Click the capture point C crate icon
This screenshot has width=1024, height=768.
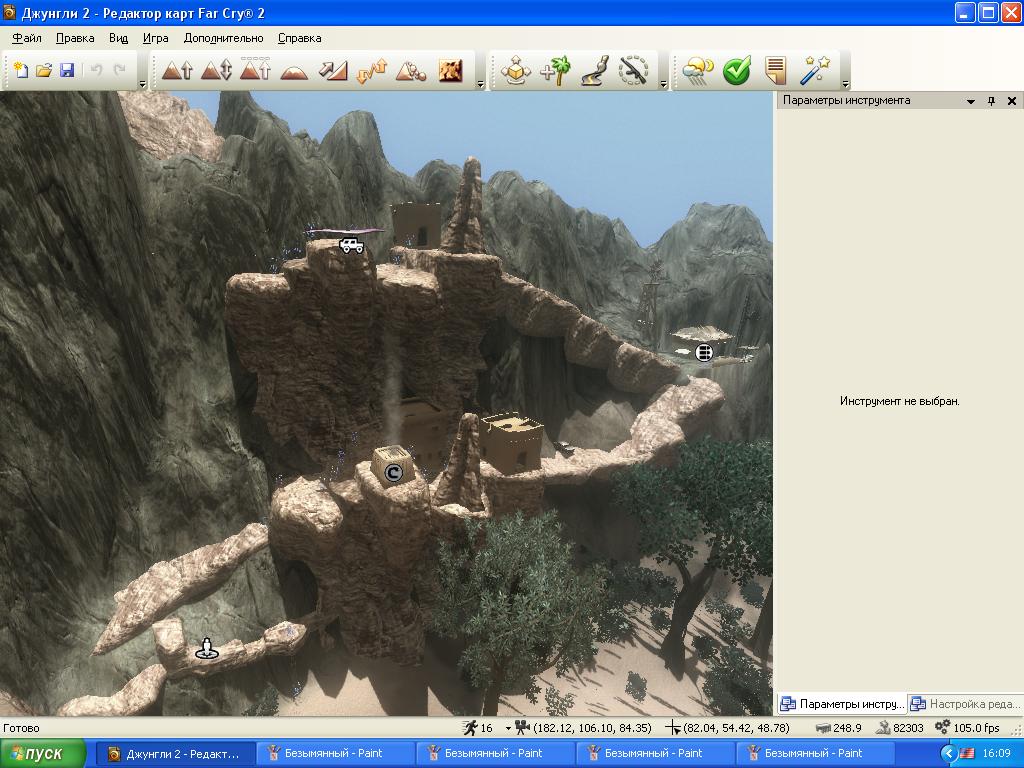click(393, 472)
